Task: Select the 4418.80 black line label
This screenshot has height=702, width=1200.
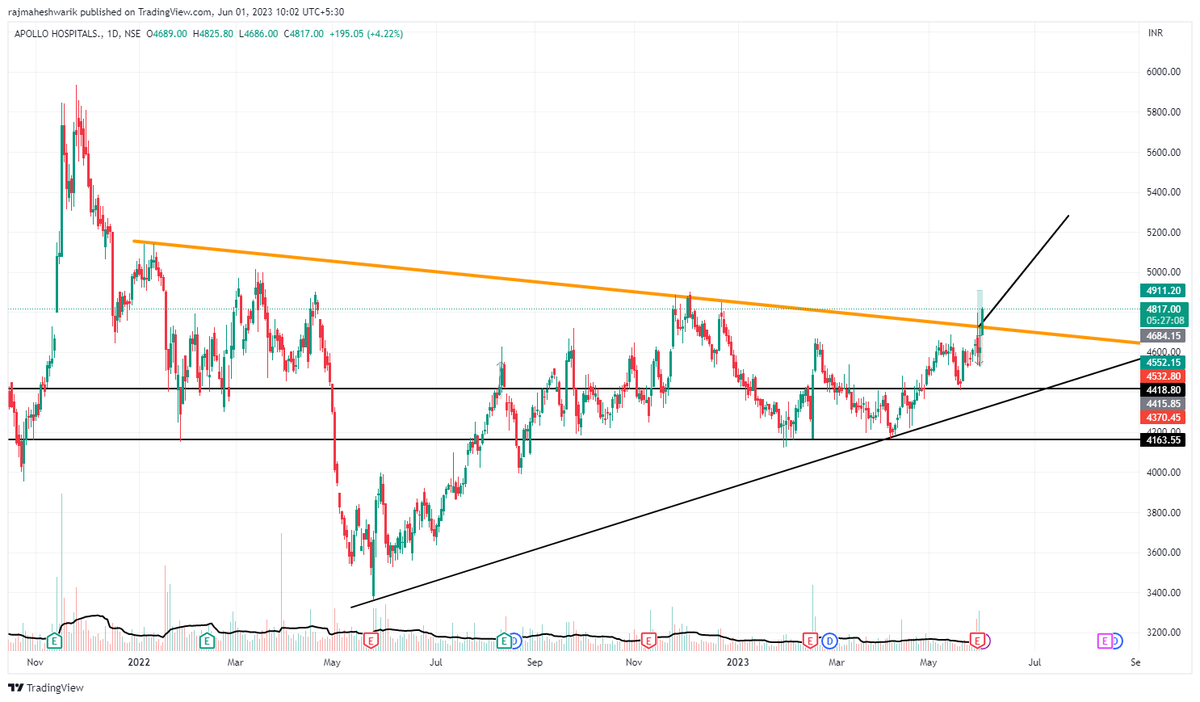Action: 1163,389
